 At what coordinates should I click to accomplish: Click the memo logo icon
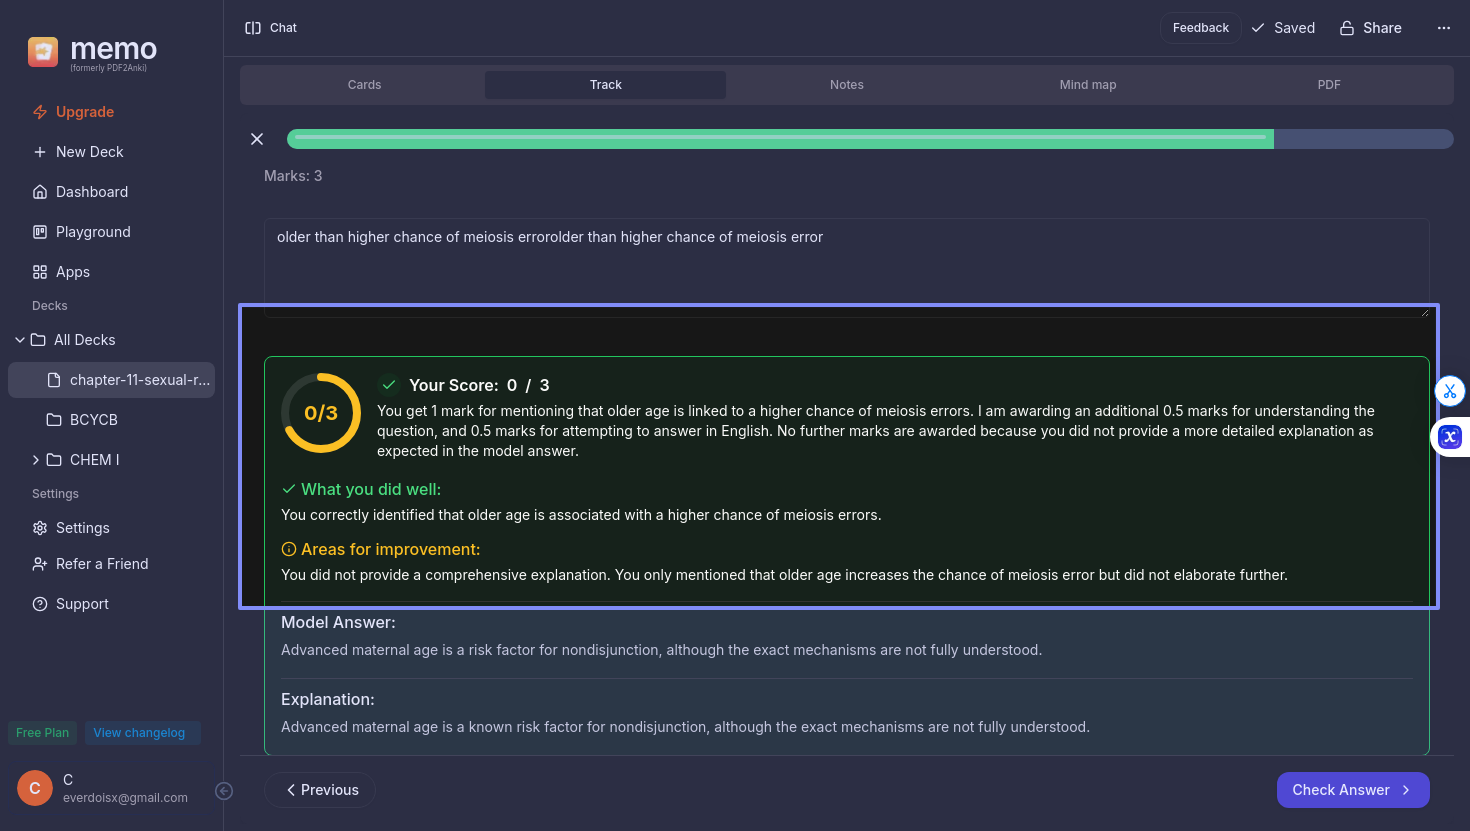coord(43,51)
